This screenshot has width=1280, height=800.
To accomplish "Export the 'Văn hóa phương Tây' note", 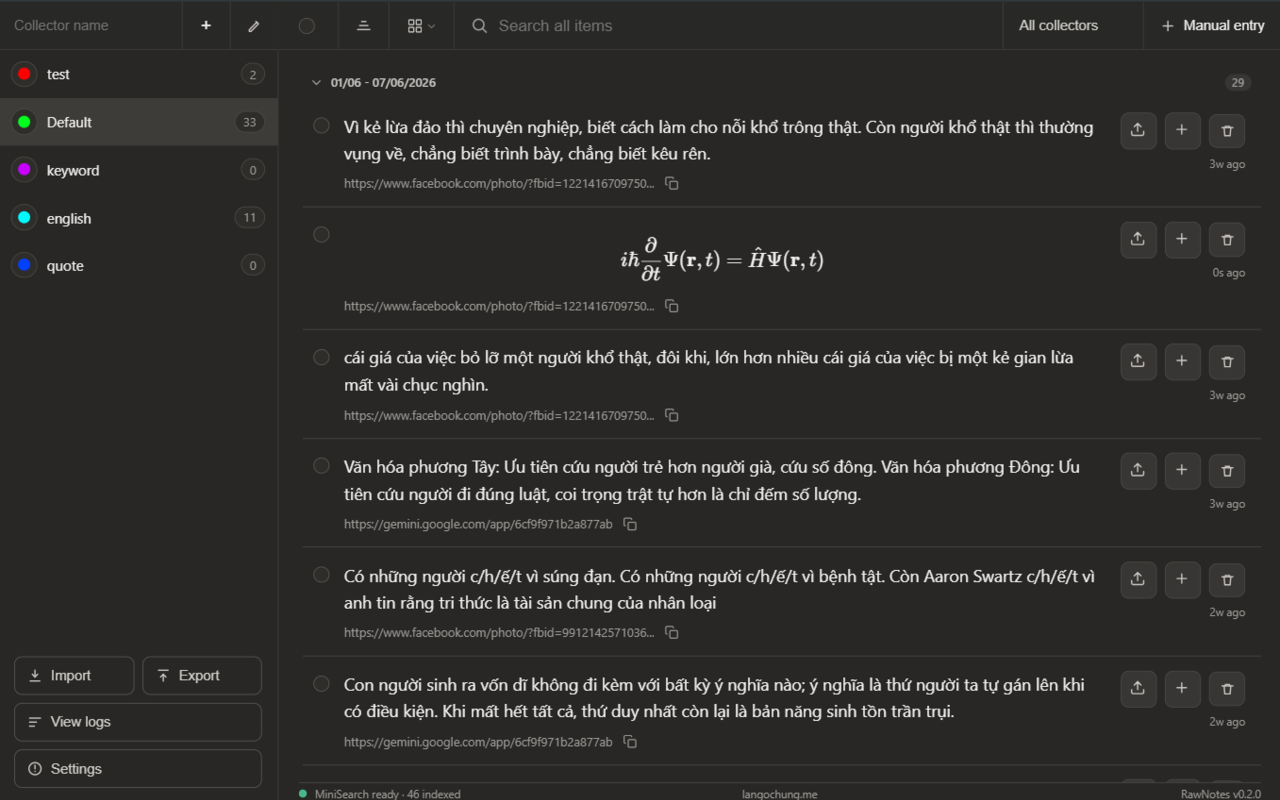I will pos(1138,471).
